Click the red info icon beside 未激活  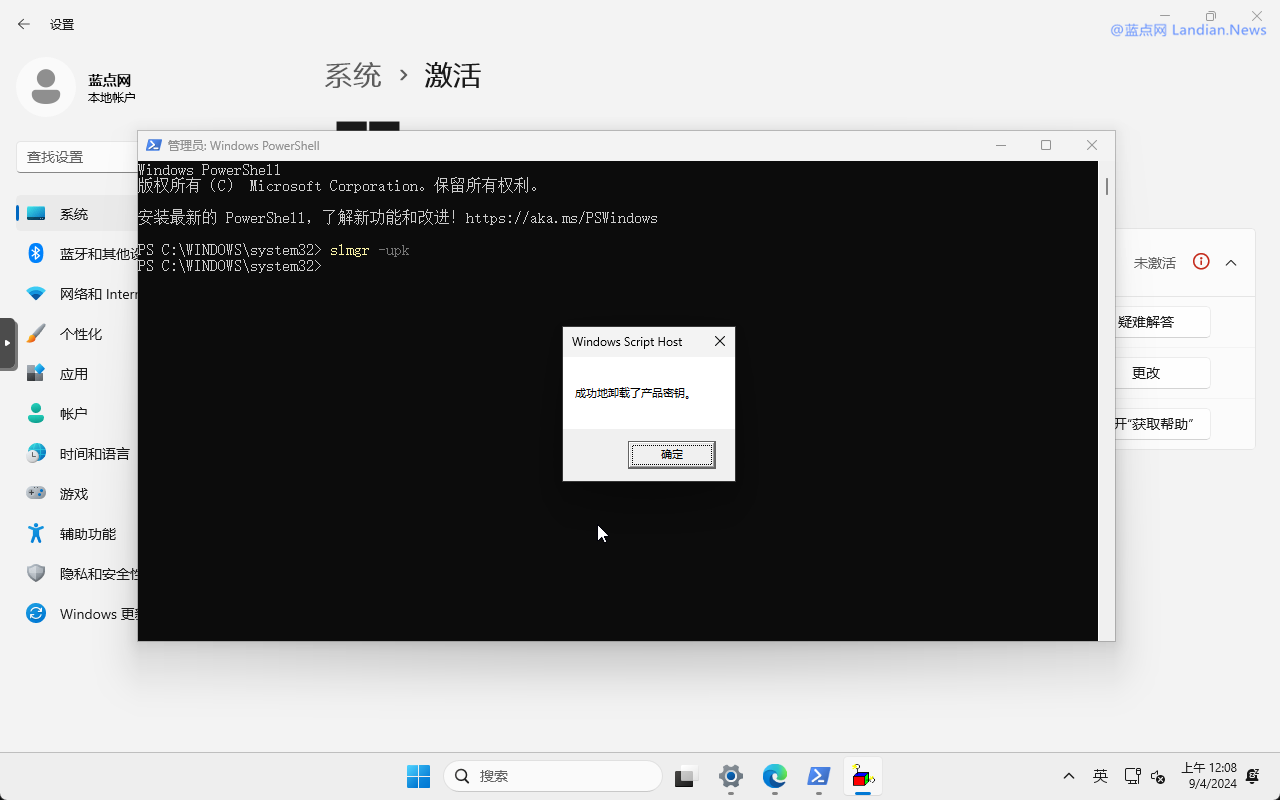tap(1201, 262)
